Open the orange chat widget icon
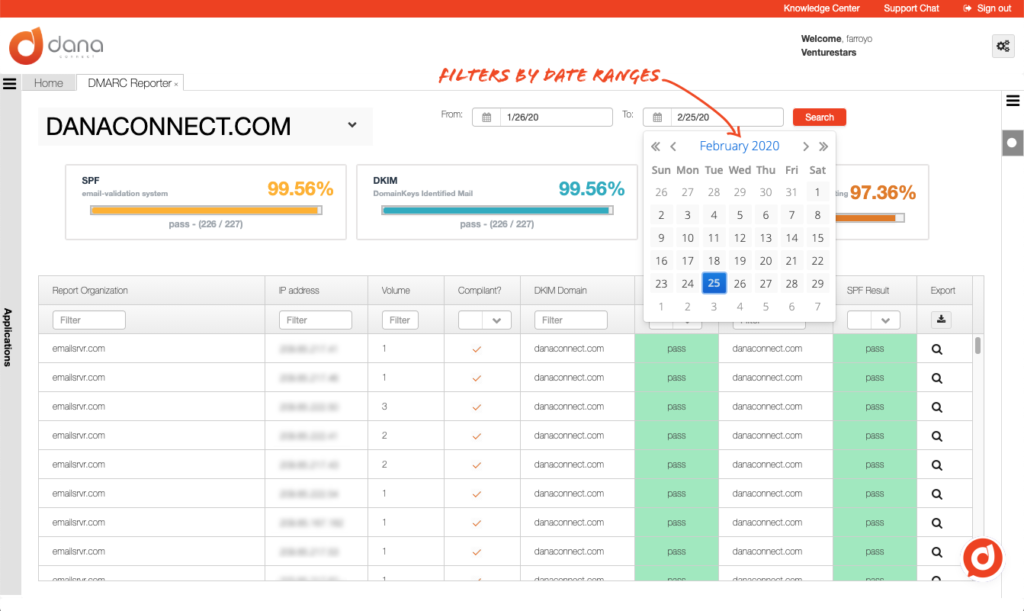Image resolution: width=1024 pixels, height=611 pixels. click(x=982, y=559)
